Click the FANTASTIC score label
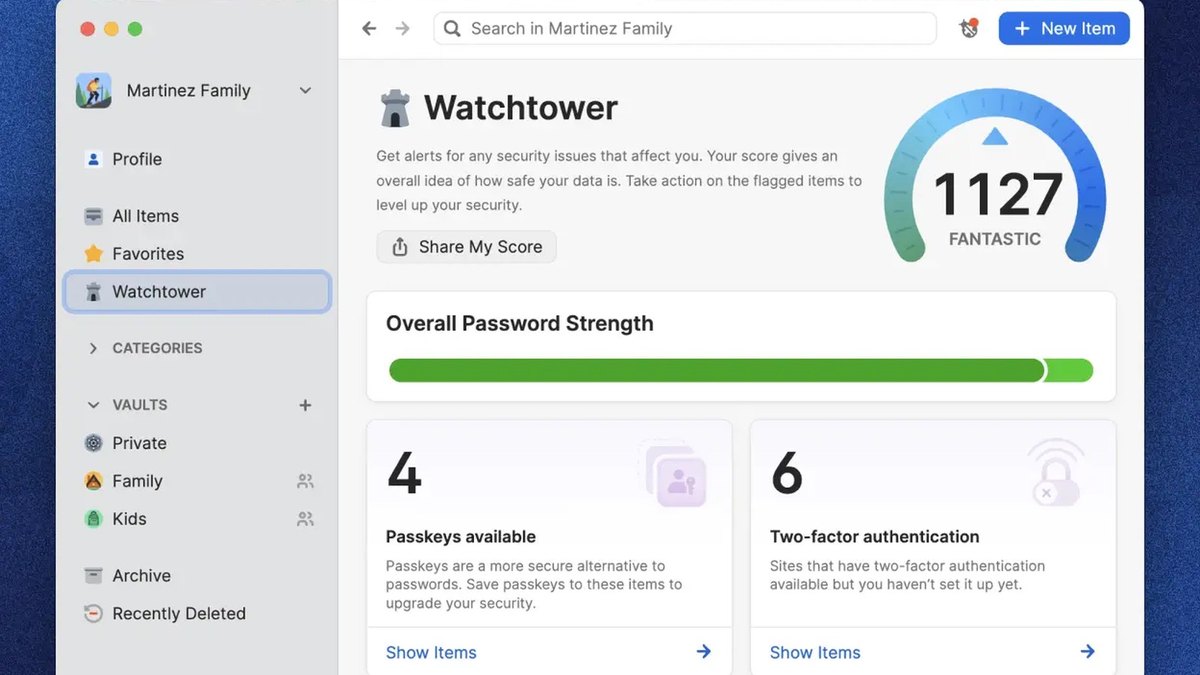The height and width of the screenshot is (675, 1200). (x=995, y=239)
